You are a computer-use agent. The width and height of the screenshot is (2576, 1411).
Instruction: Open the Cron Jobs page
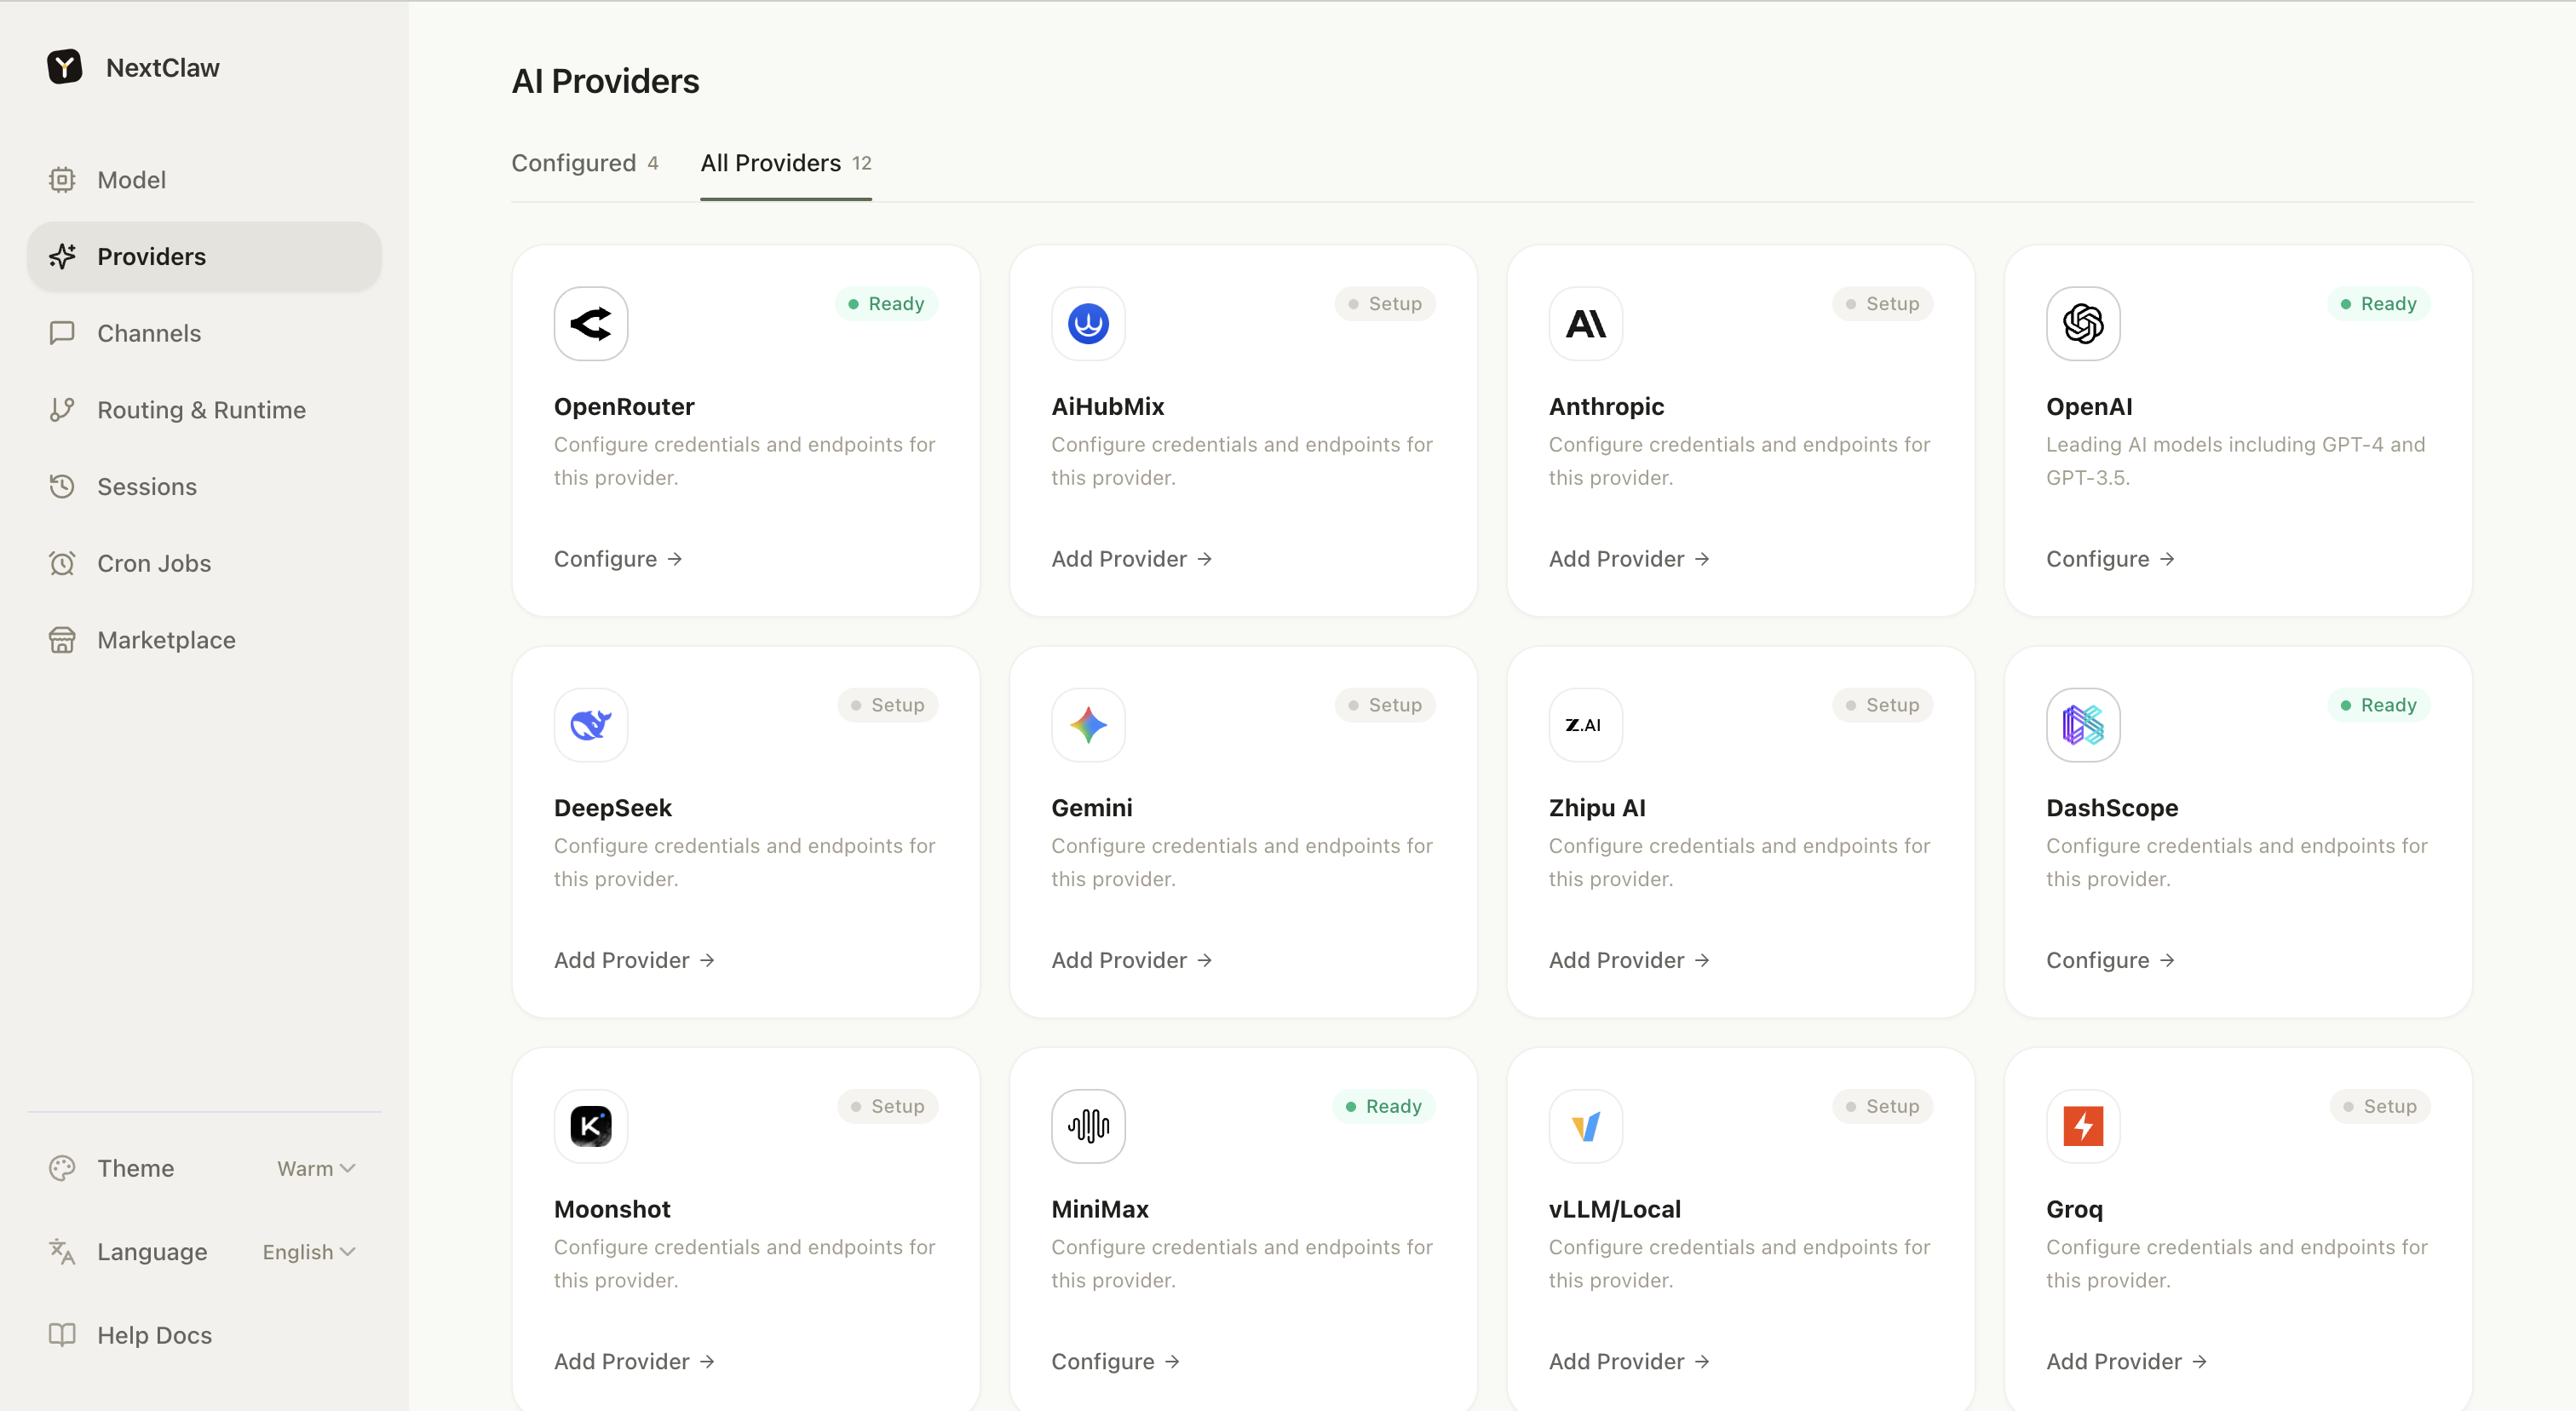[x=154, y=563]
